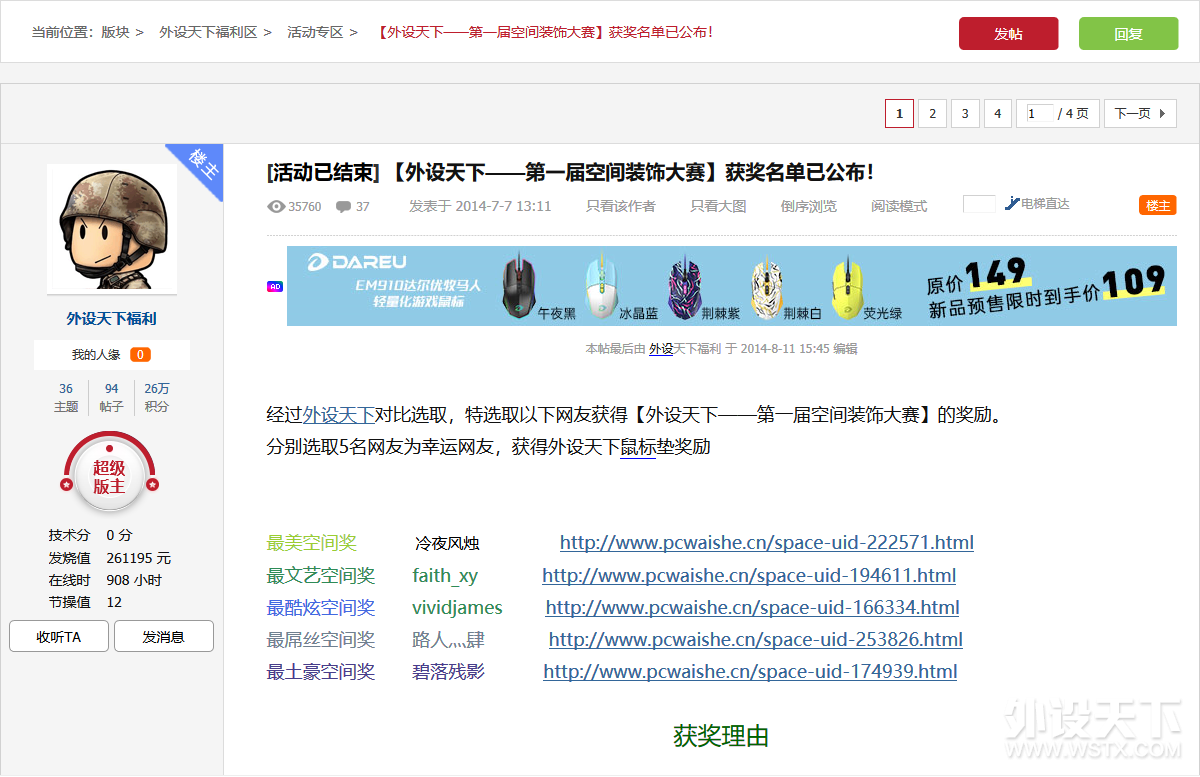Image resolution: width=1200 pixels, height=777 pixels.
Task: Jump to page 4 of the thread
Action: (x=997, y=114)
